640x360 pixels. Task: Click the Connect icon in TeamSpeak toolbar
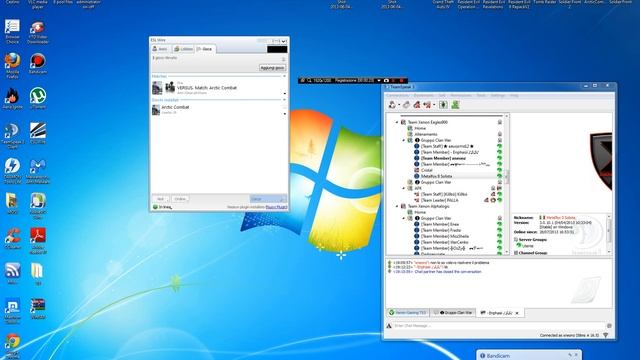[392, 105]
